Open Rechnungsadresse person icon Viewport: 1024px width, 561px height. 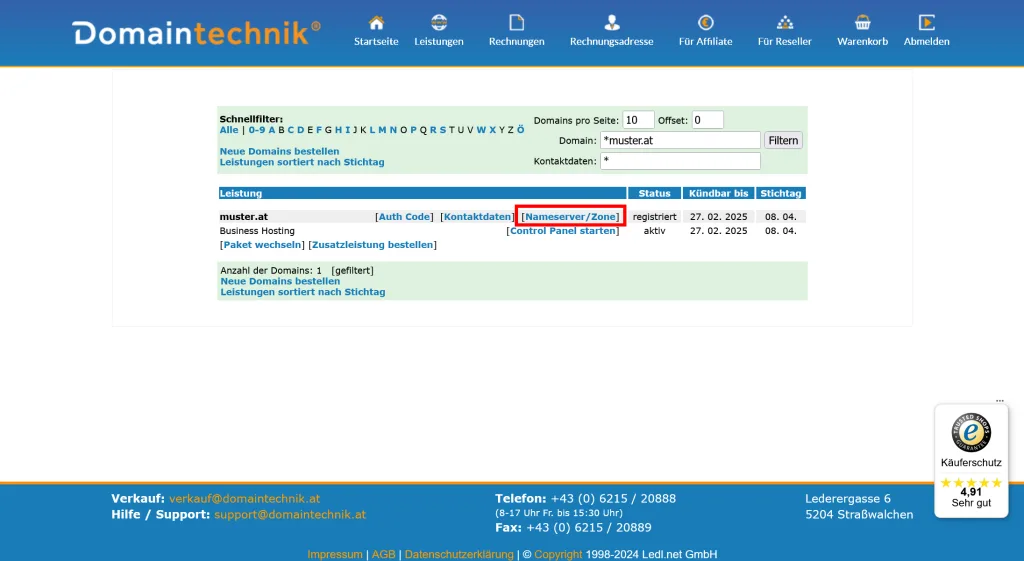(611, 23)
